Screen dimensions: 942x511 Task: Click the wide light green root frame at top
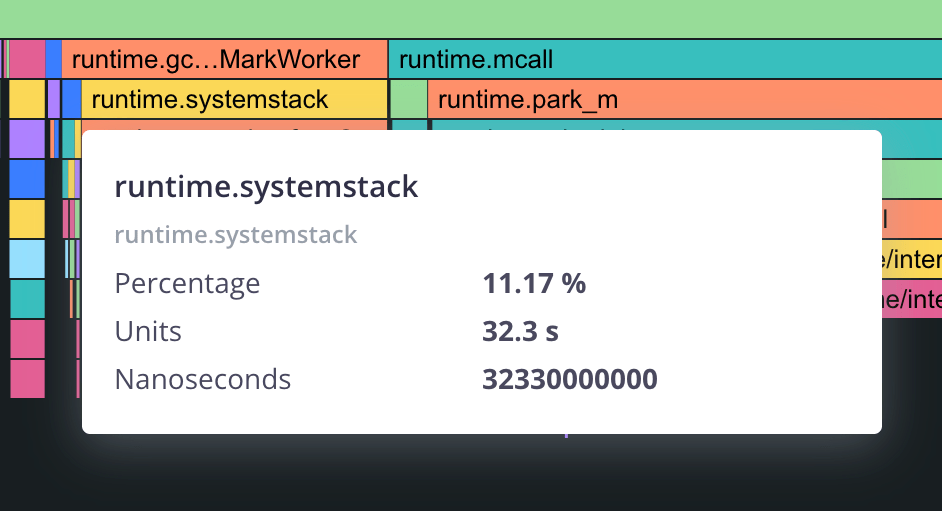pos(471,19)
